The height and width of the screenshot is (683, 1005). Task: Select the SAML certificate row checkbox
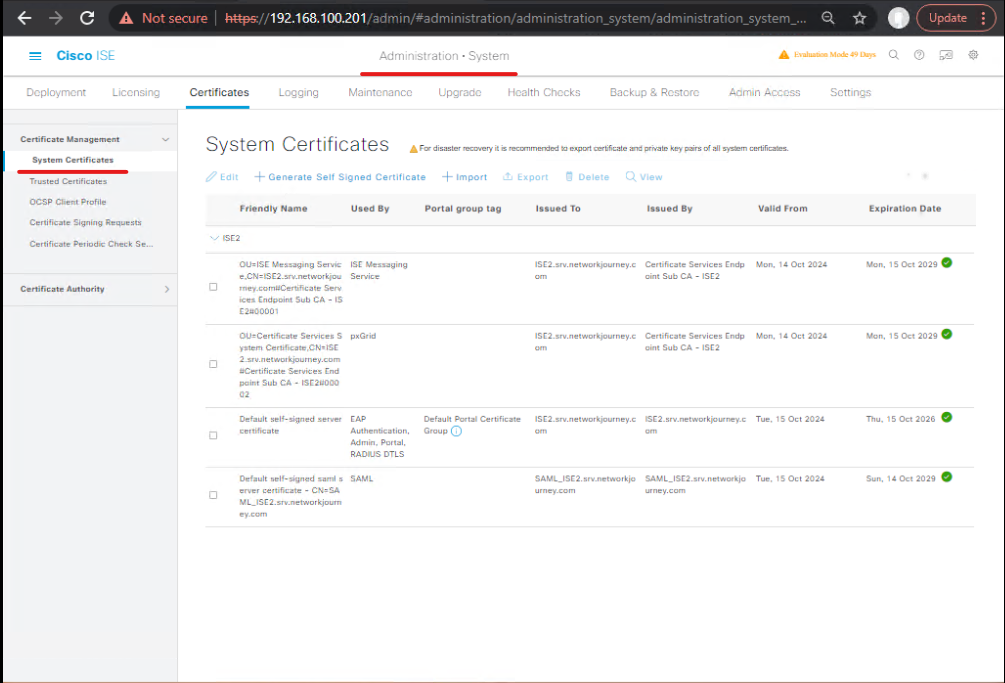pos(213,495)
